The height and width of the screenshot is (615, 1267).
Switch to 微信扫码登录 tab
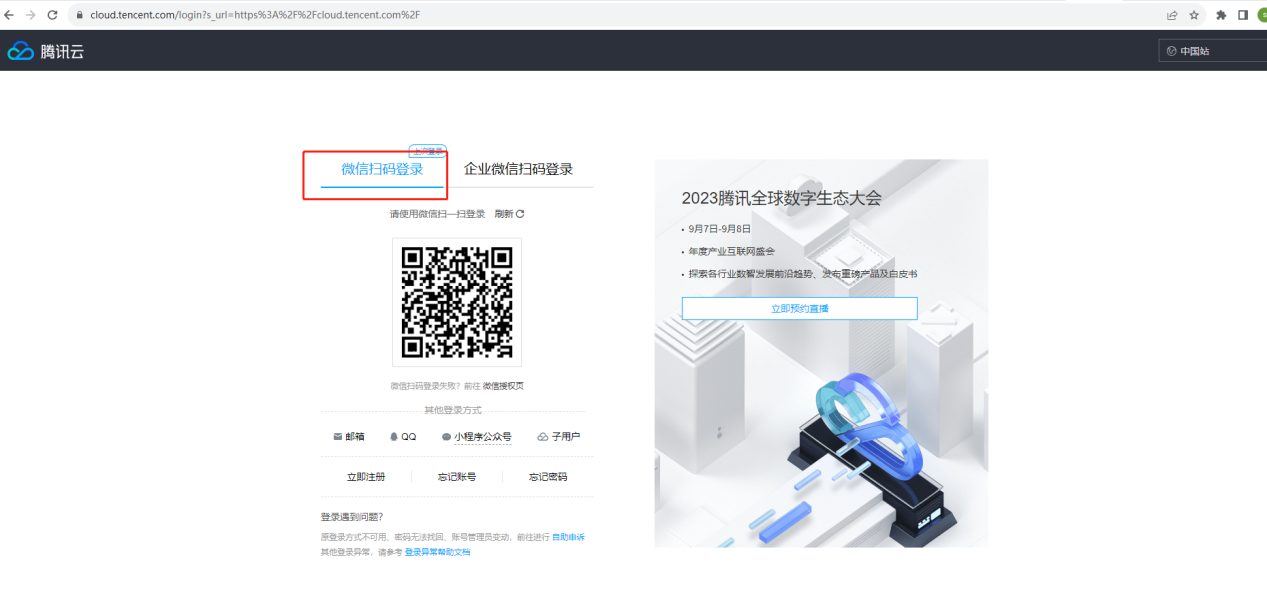click(x=382, y=170)
